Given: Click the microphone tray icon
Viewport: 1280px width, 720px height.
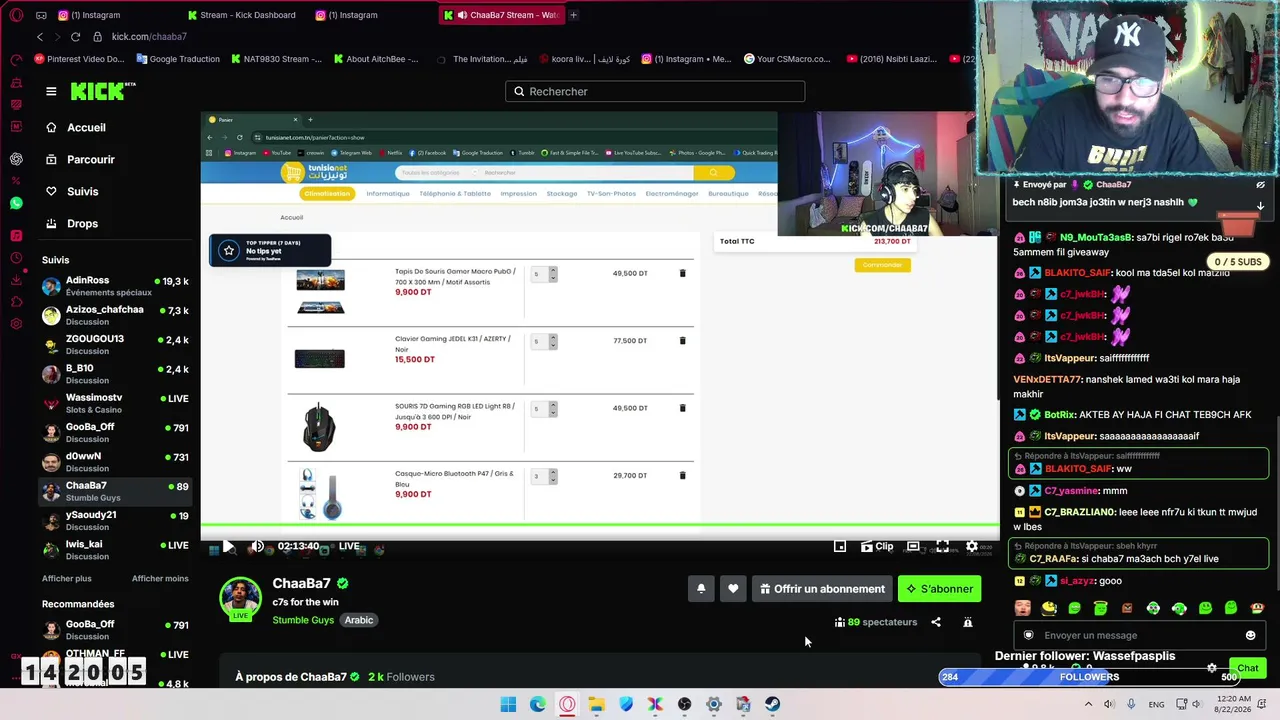Looking at the screenshot, I should [x=1131, y=704].
